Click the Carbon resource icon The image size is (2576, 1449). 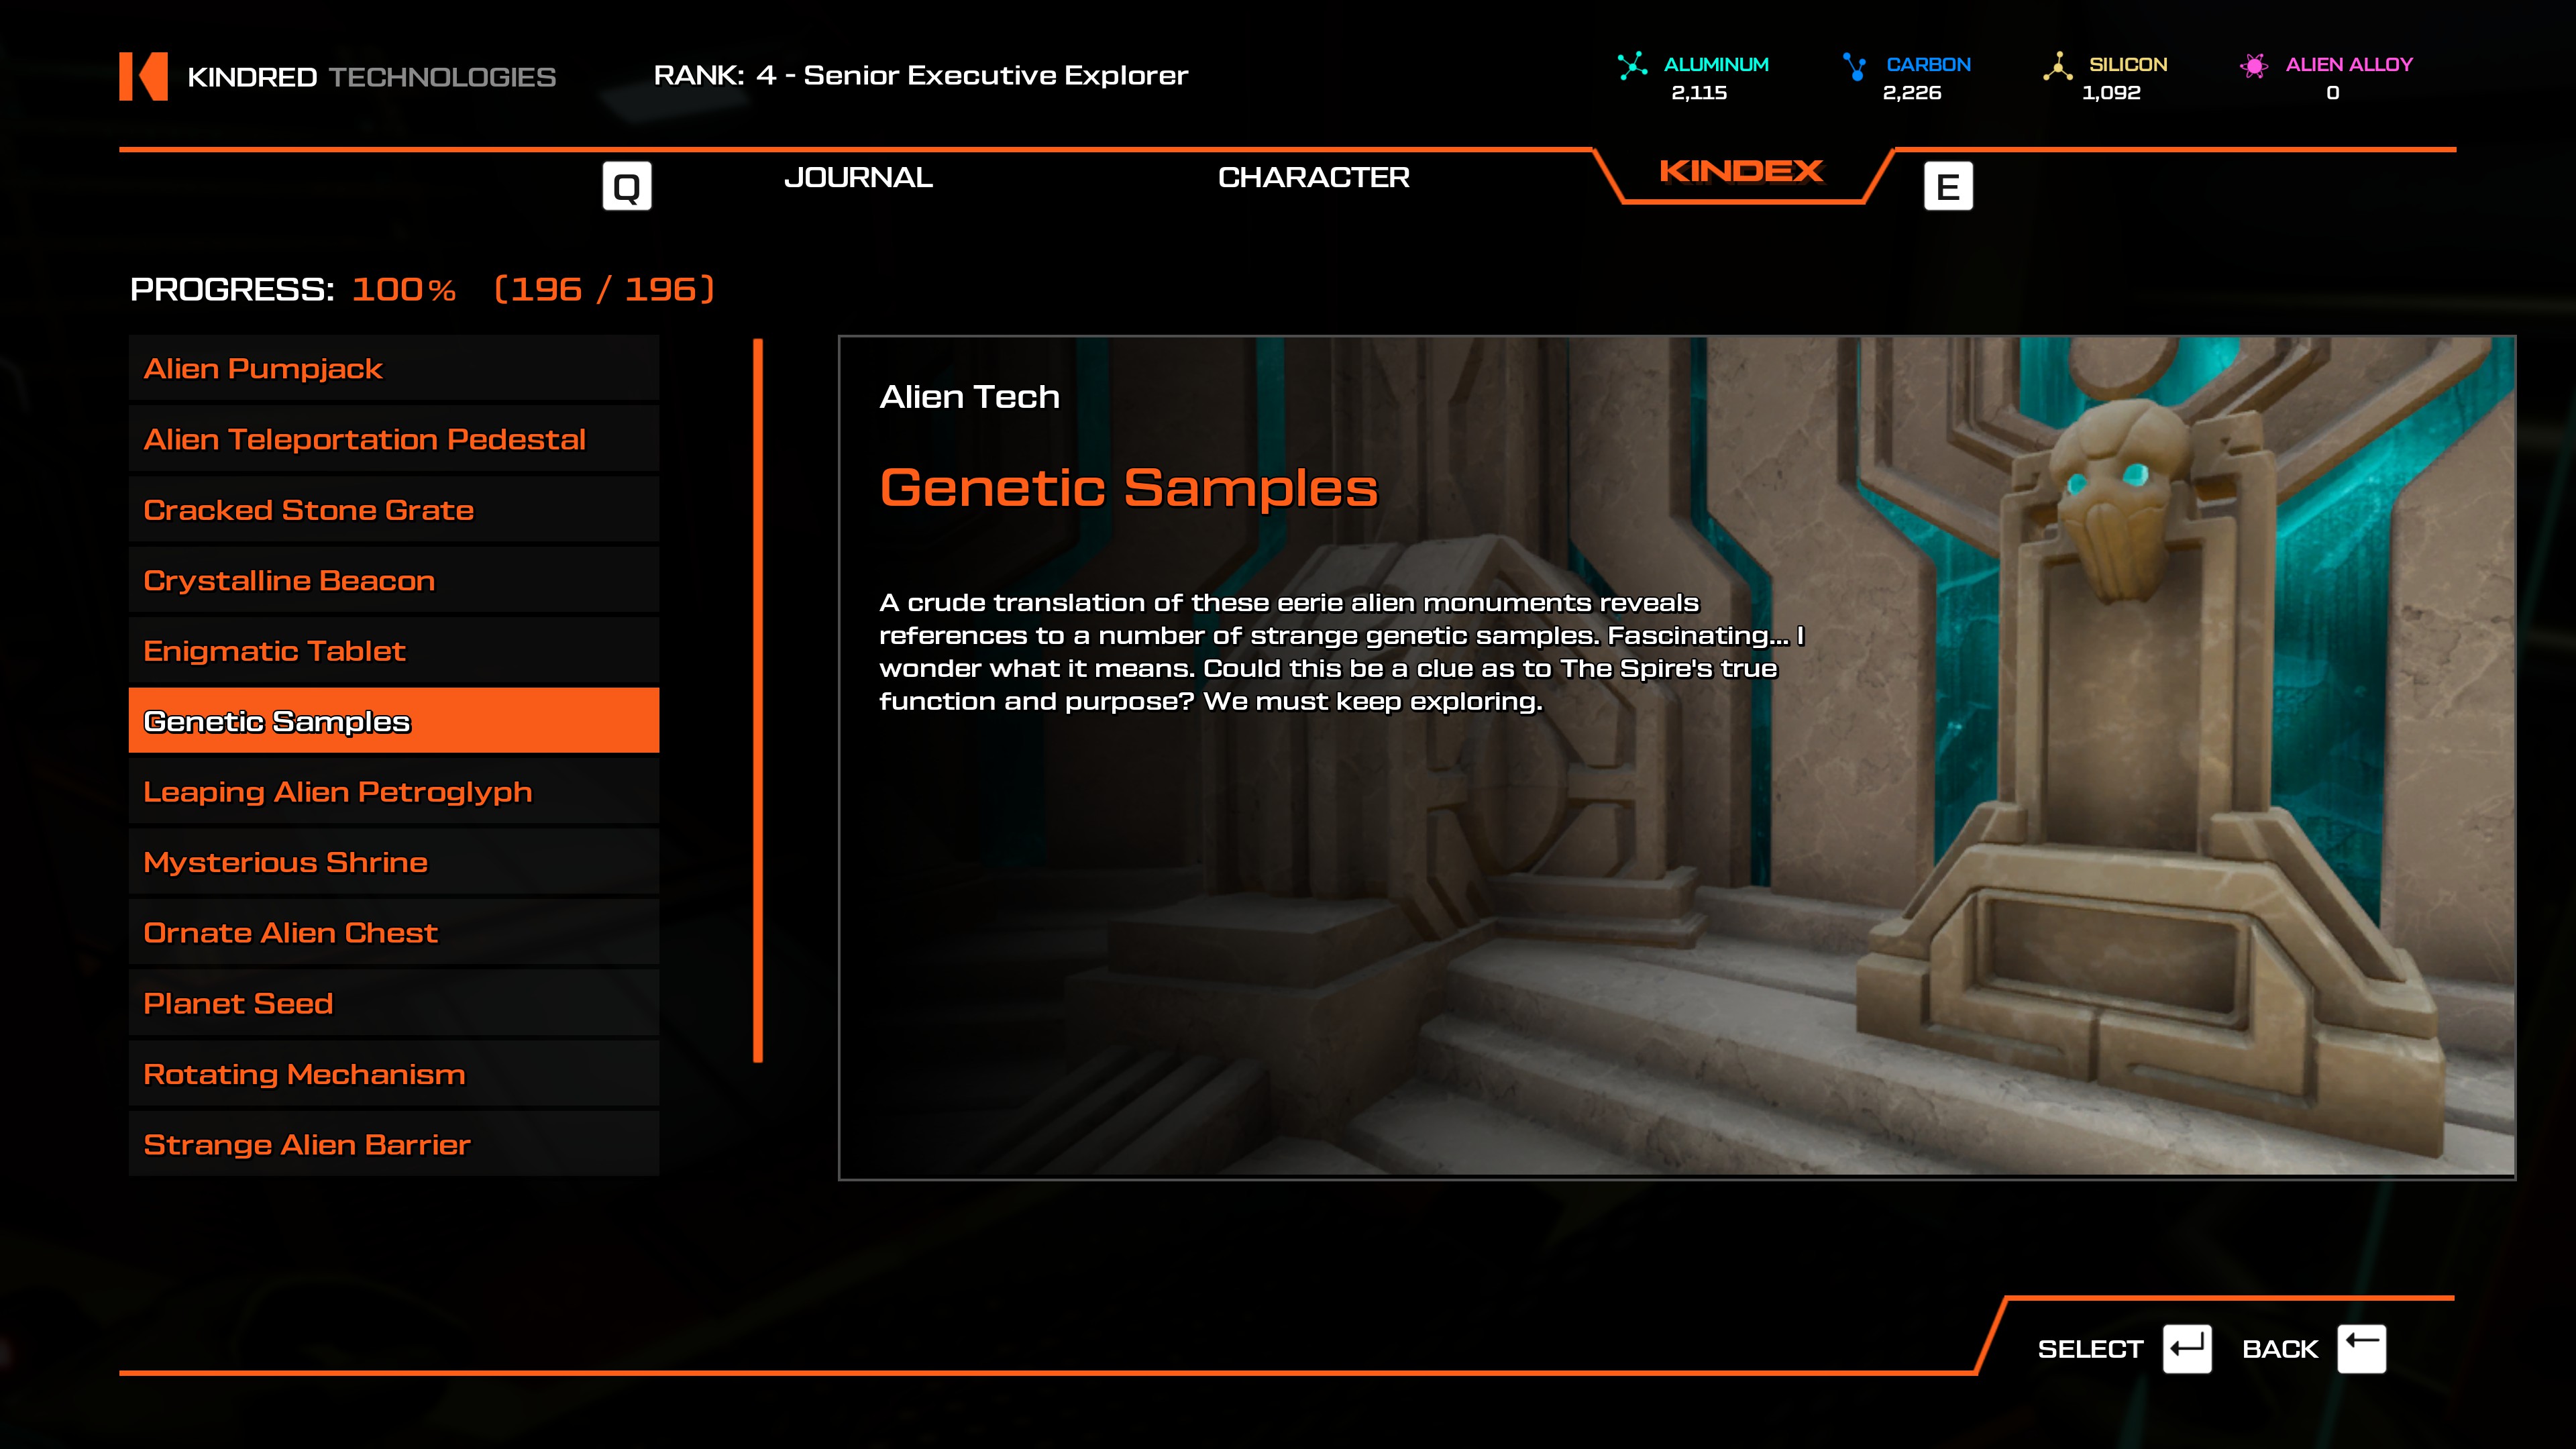click(1855, 66)
